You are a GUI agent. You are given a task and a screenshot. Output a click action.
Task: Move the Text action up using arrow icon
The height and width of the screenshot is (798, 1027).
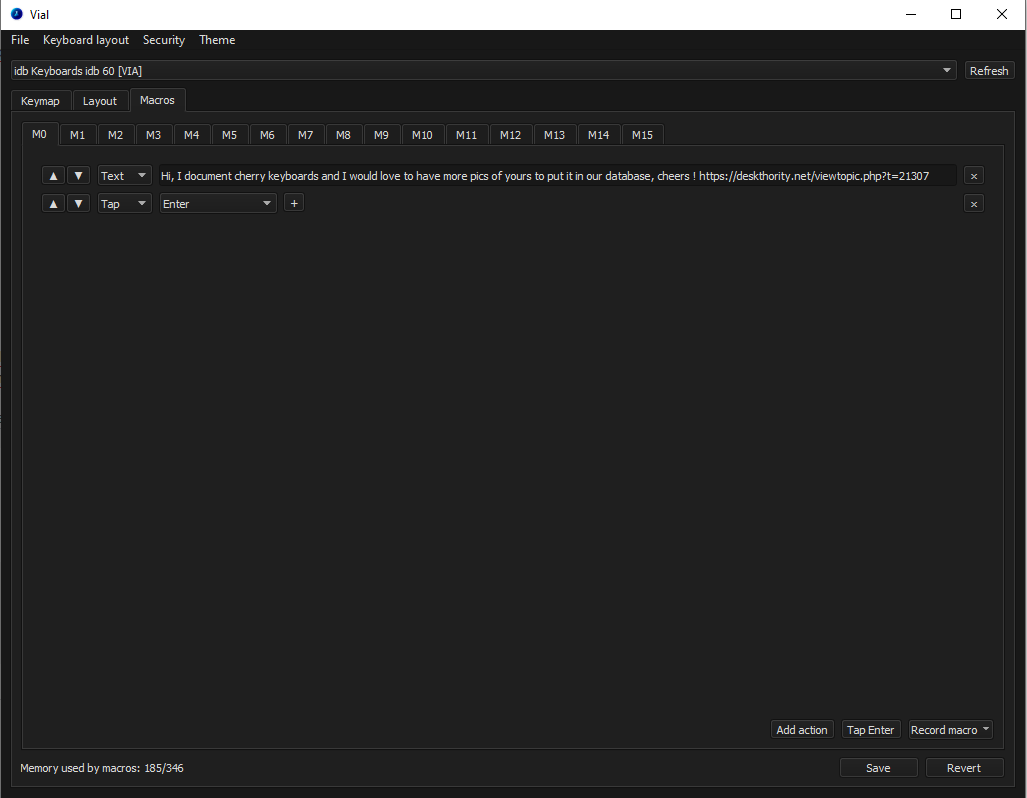coord(53,175)
